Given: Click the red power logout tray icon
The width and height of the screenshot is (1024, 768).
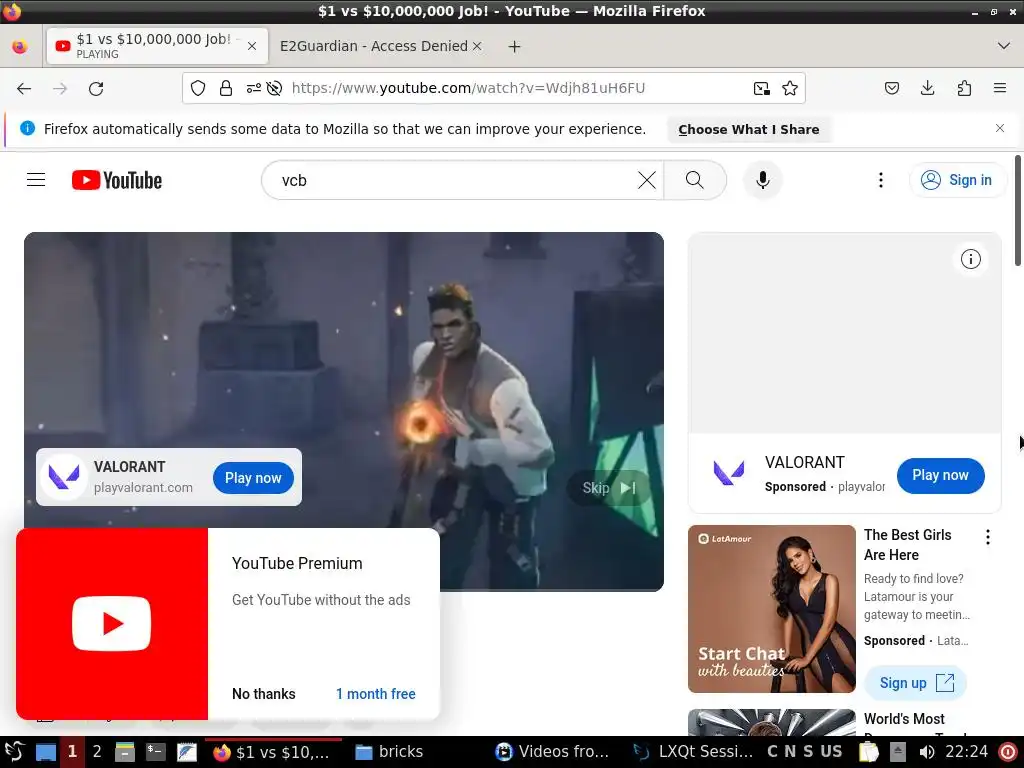Looking at the screenshot, I should pos(1008,752).
